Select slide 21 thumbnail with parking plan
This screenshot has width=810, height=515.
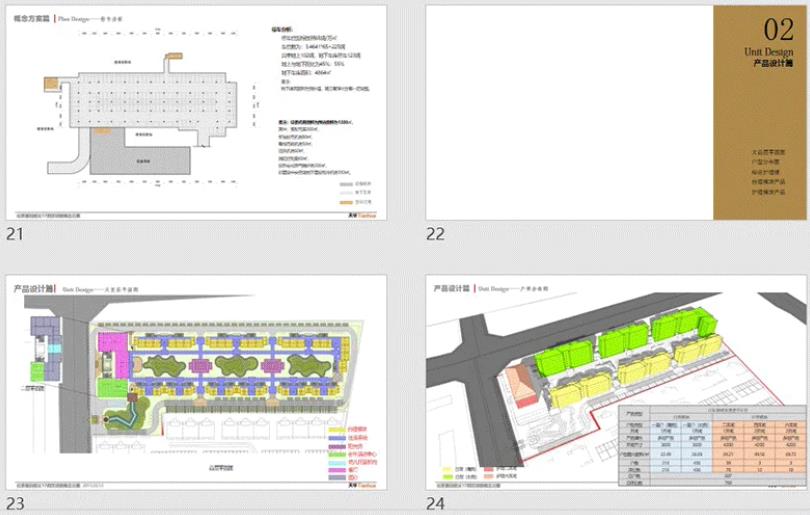click(196, 113)
